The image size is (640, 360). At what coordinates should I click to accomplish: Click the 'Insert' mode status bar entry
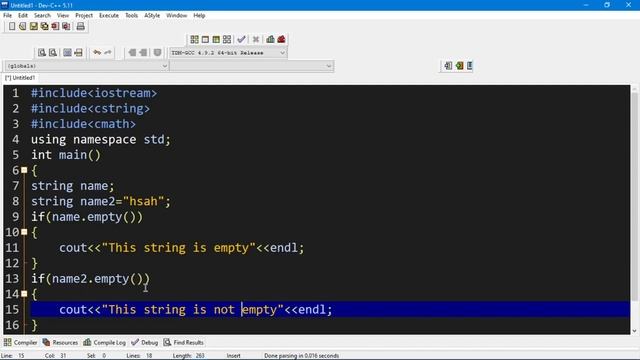233,356
